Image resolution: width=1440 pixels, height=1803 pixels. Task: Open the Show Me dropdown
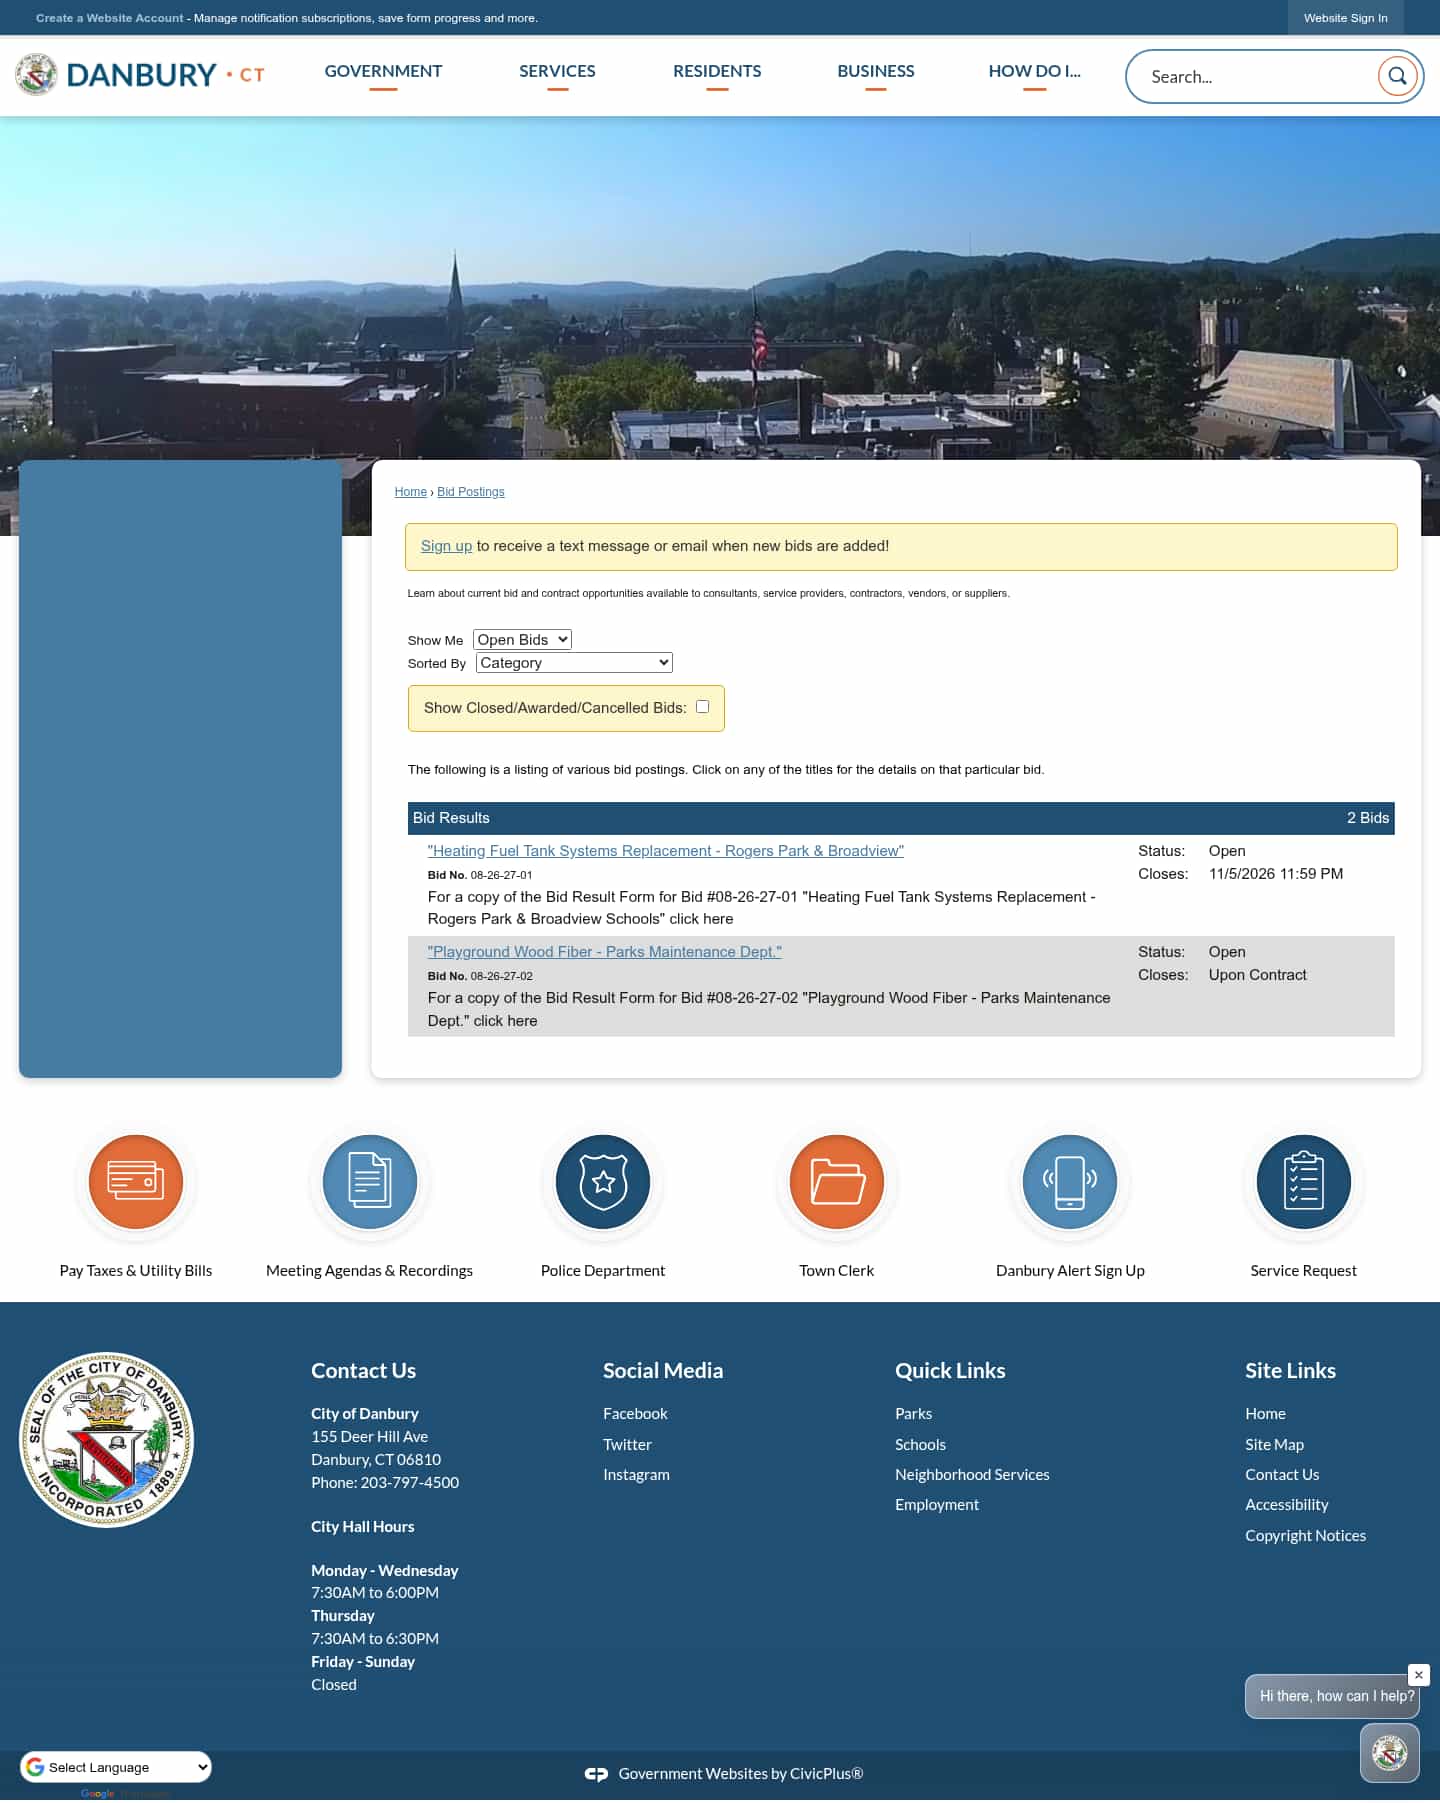tap(522, 639)
